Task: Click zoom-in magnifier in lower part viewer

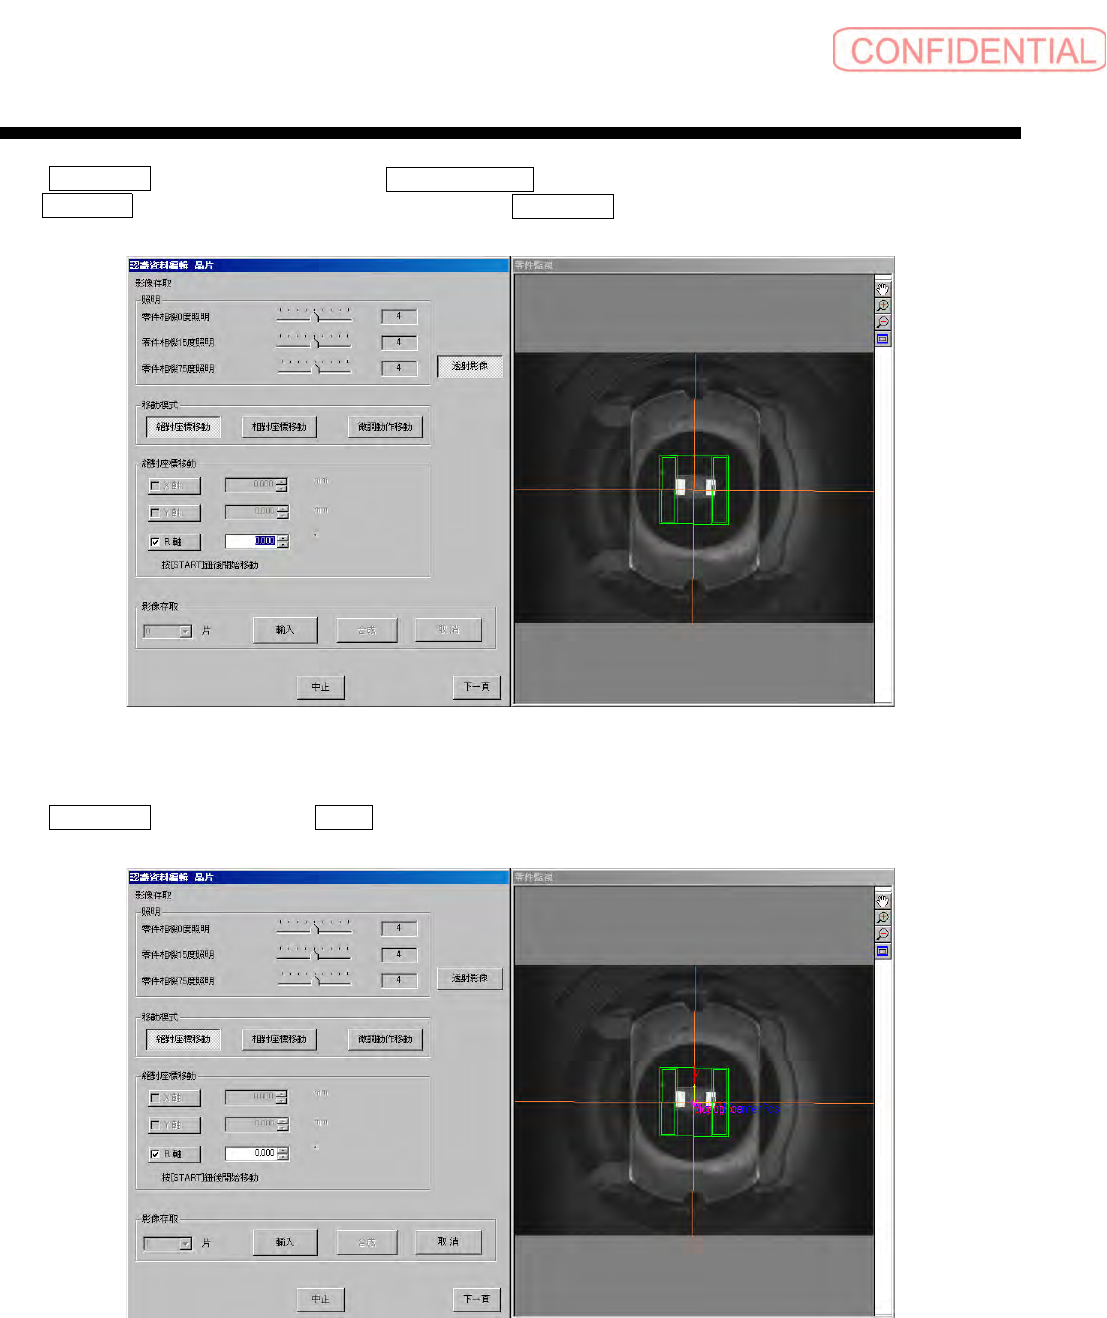Action: pyautogui.click(x=883, y=918)
